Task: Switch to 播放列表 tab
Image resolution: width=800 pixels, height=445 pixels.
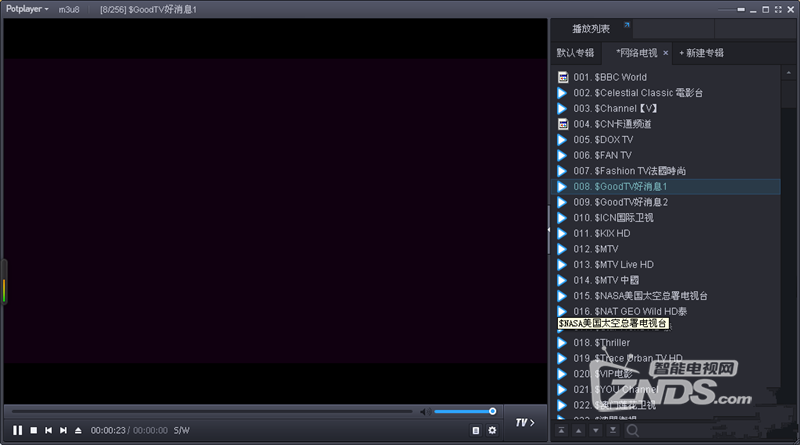Action: (591, 29)
